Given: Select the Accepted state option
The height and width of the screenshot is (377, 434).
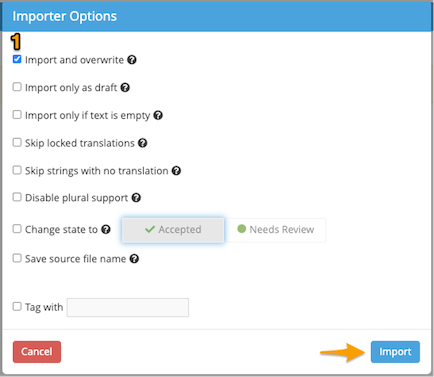Looking at the screenshot, I should tap(173, 230).
